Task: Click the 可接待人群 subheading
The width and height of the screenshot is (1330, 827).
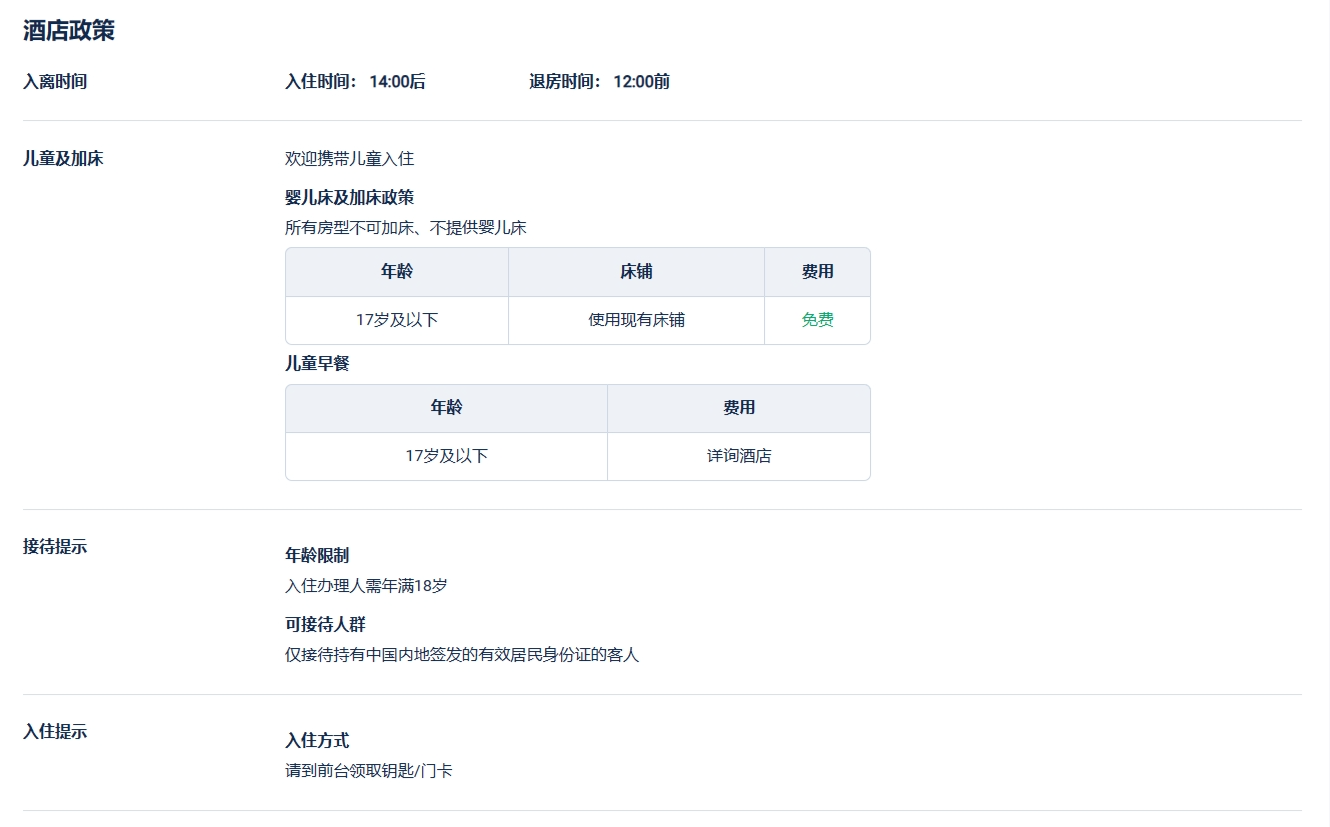Action: (x=325, y=624)
